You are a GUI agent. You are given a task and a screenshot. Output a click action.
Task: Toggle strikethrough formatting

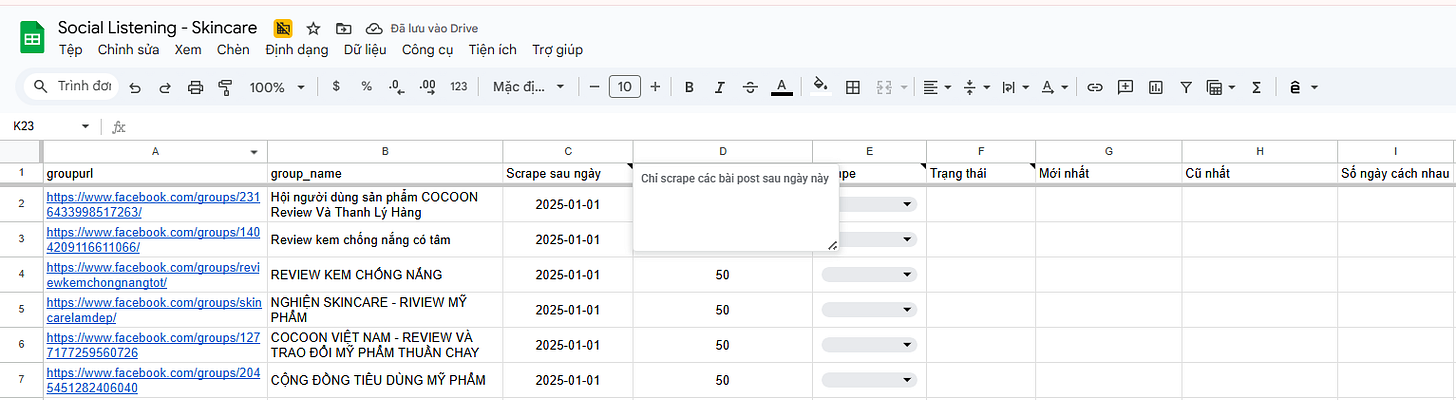click(x=750, y=87)
